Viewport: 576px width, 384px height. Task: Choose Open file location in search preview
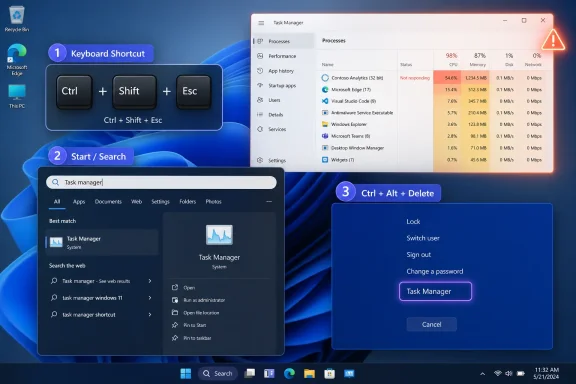click(196, 313)
